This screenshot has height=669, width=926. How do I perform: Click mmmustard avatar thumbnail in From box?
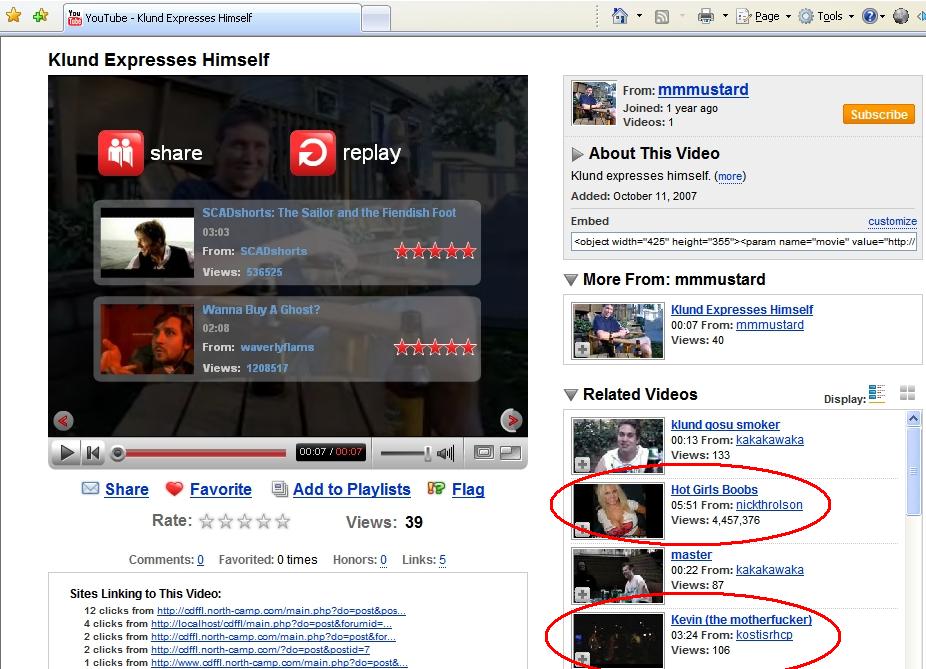(x=594, y=103)
